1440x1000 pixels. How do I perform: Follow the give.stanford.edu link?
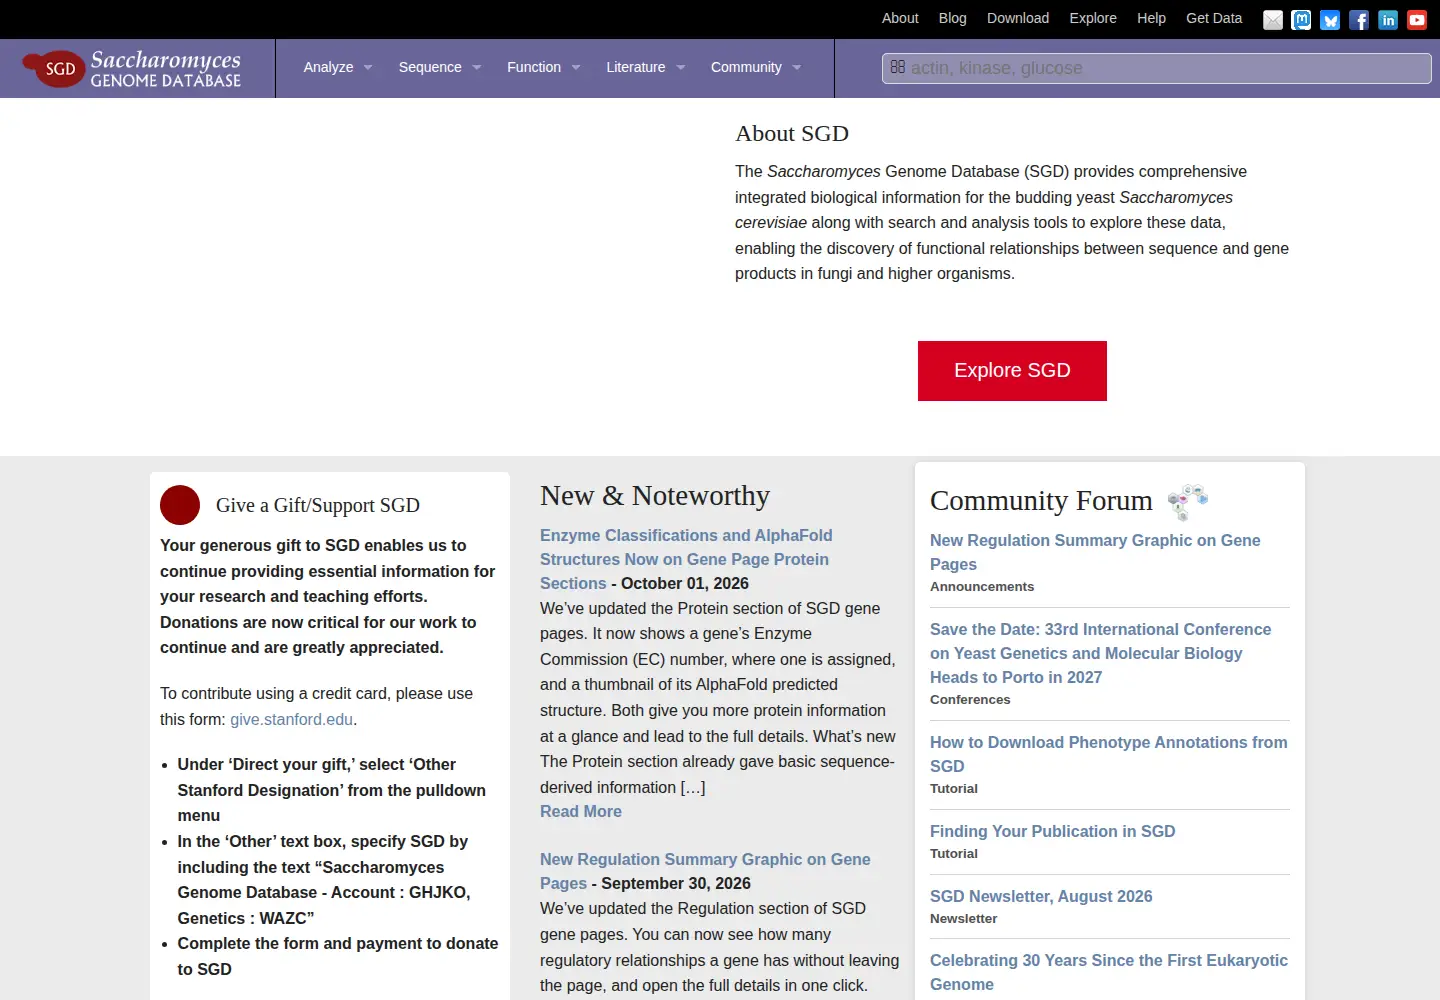coord(291,720)
